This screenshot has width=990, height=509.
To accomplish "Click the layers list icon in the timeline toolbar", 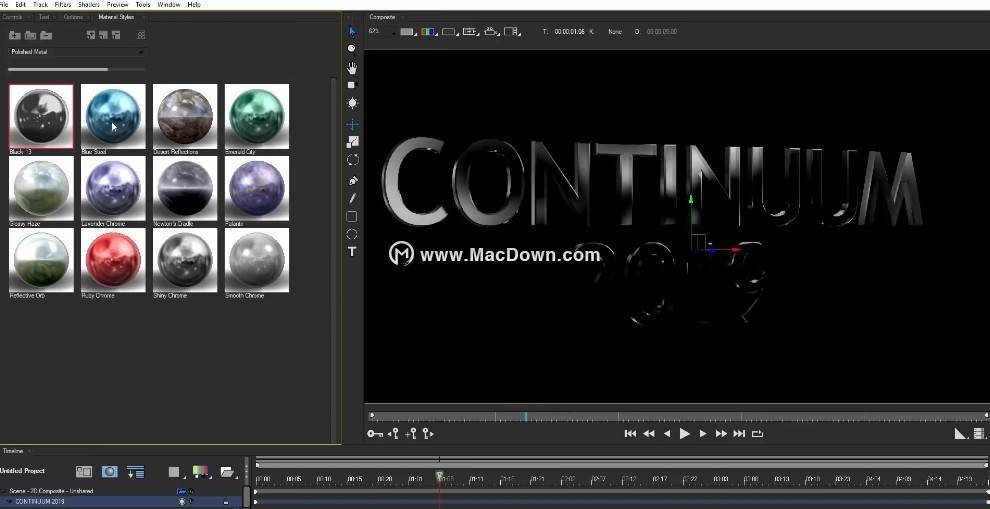I will pos(135,472).
